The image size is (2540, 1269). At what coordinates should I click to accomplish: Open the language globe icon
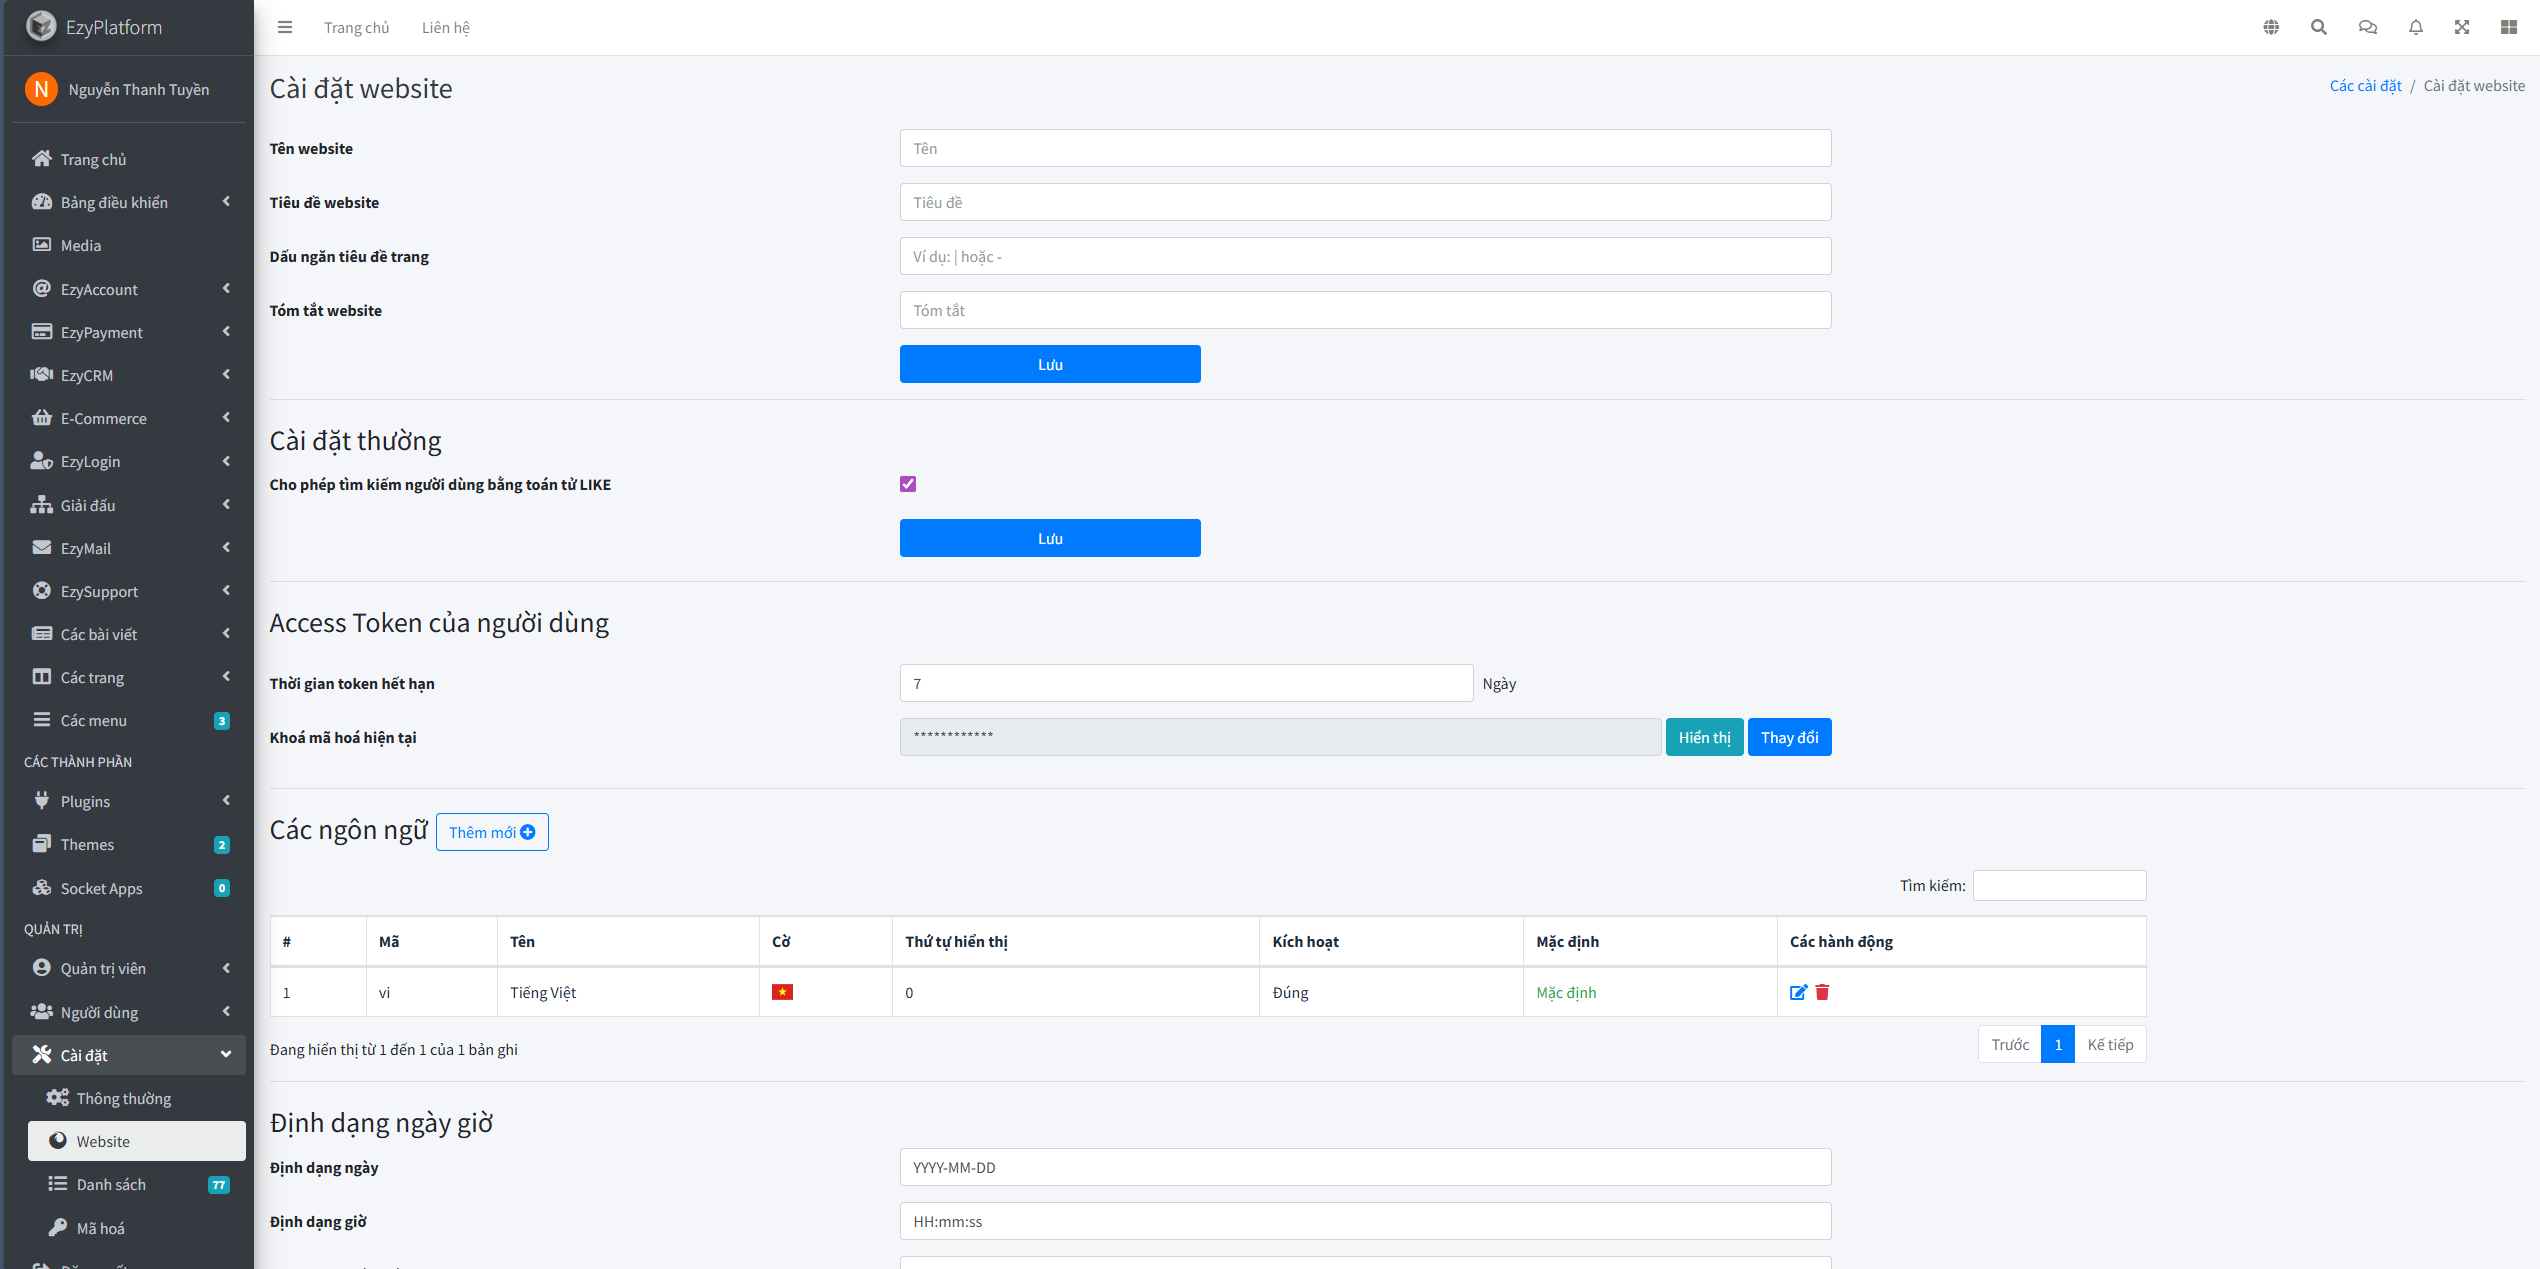tap(2271, 27)
